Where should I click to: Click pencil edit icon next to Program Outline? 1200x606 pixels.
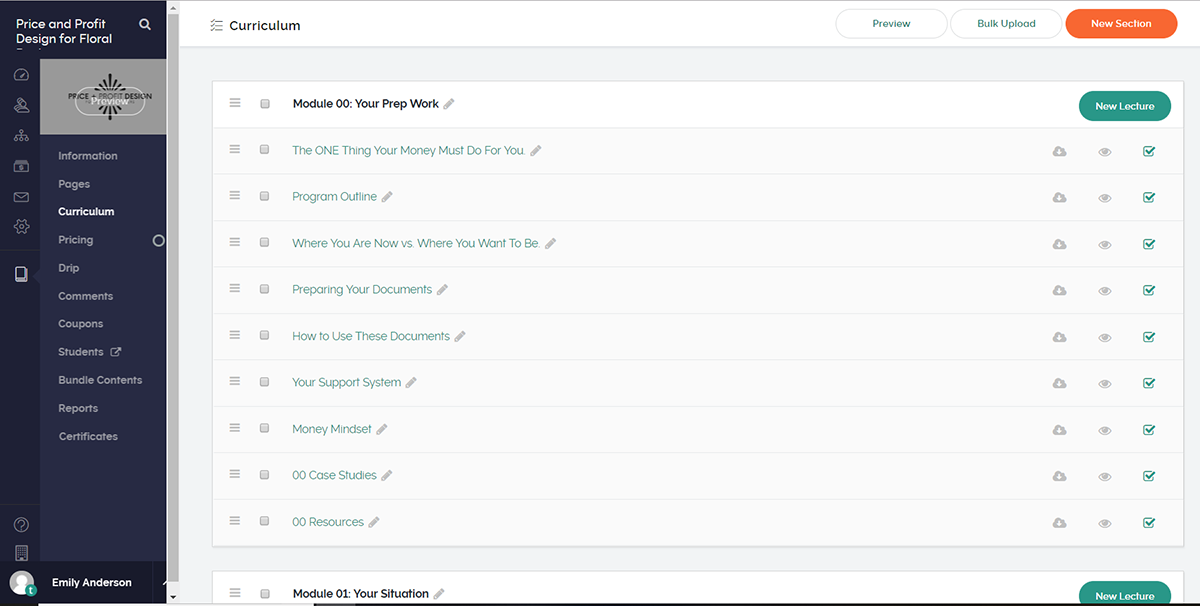tap(387, 197)
